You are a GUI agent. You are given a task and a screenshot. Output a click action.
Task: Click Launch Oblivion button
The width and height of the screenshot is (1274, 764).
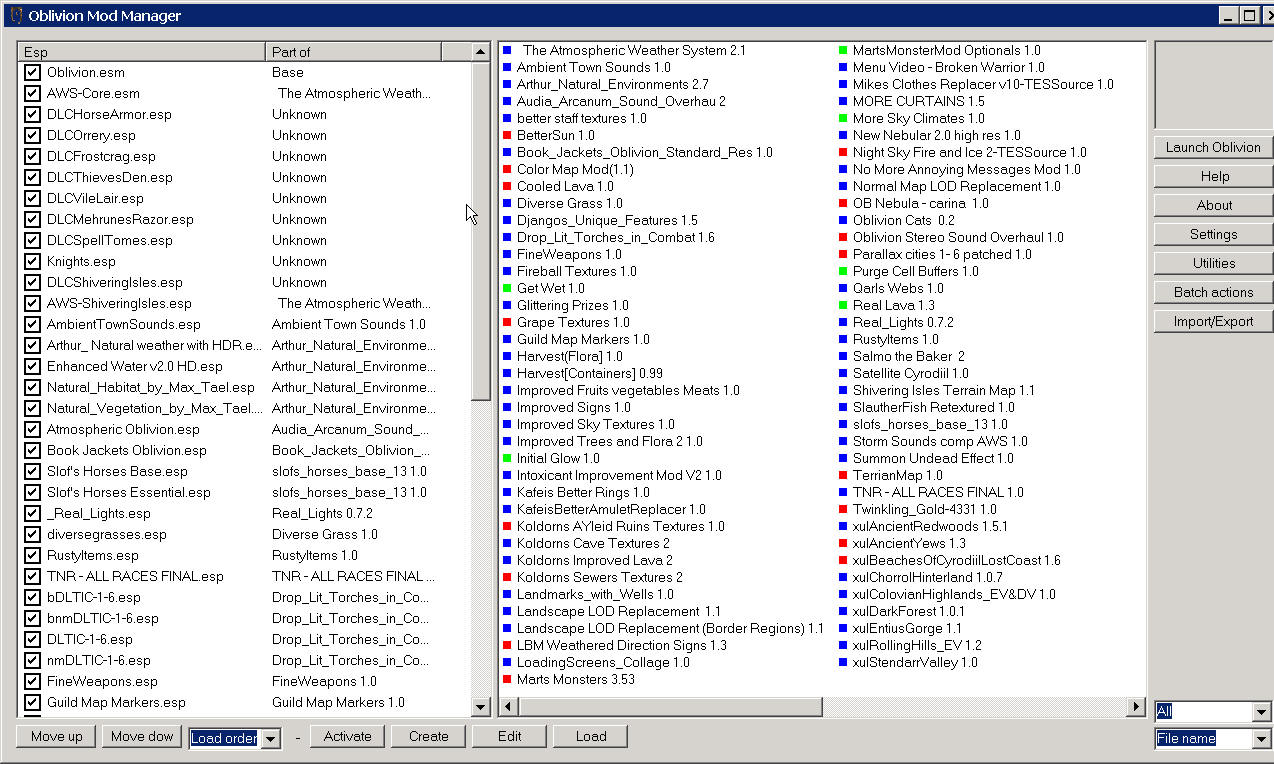[1213, 147]
